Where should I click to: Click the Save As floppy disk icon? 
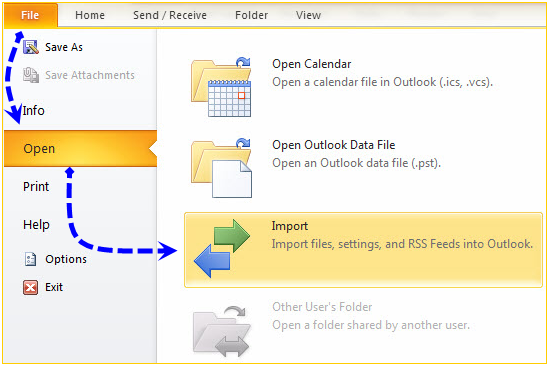pyautogui.click(x=31, y=47)
